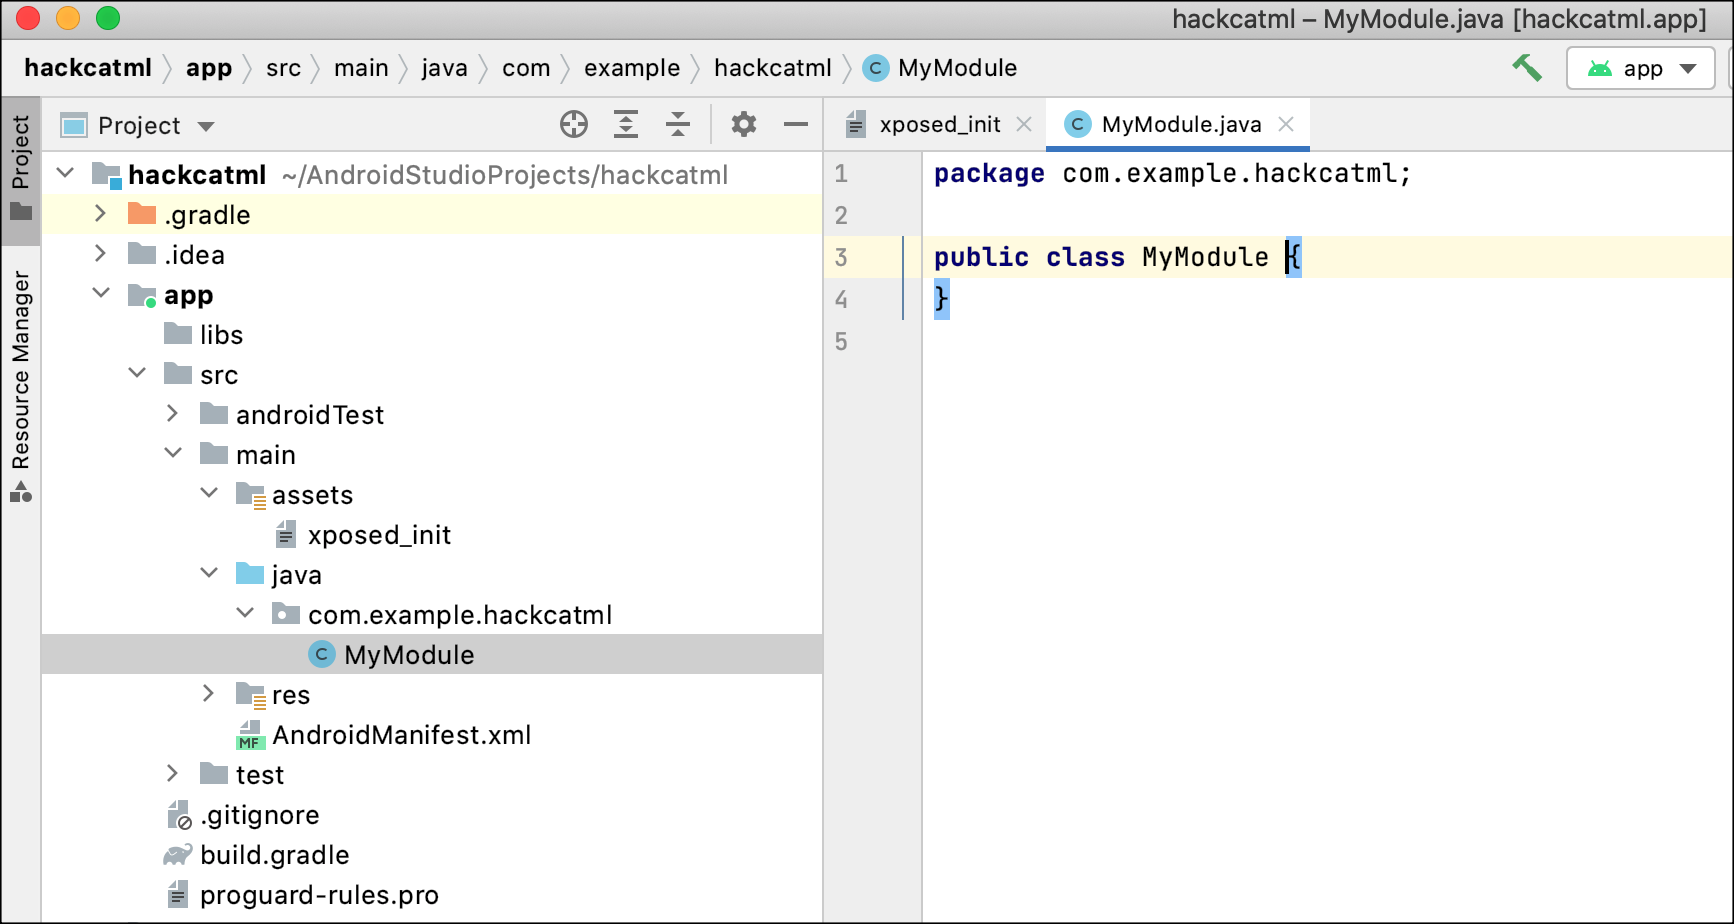Collapse the src folder
1734x924 pixels.
coord(137,374)
